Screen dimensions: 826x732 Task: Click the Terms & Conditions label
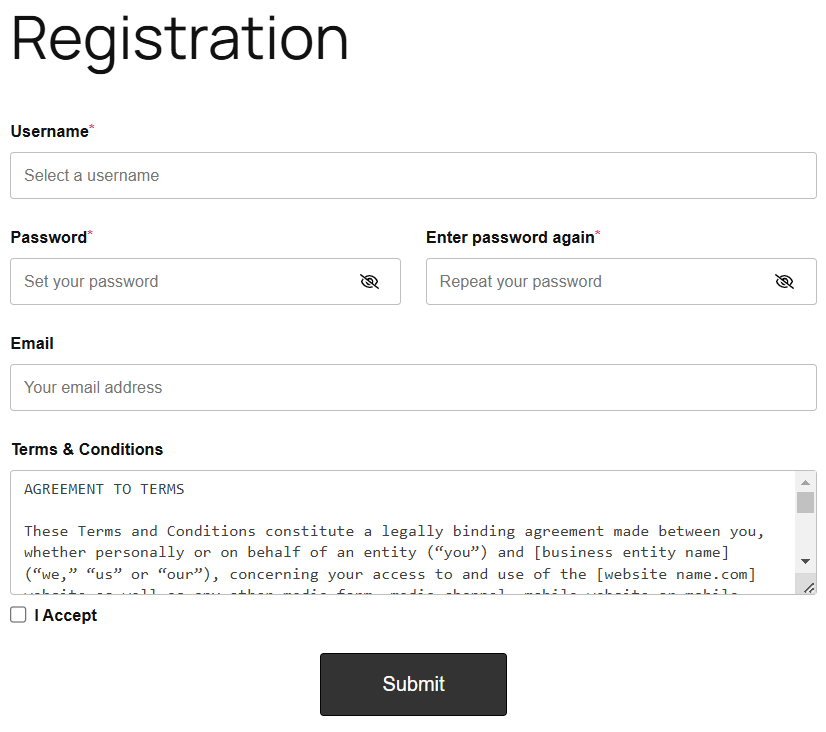87,449
